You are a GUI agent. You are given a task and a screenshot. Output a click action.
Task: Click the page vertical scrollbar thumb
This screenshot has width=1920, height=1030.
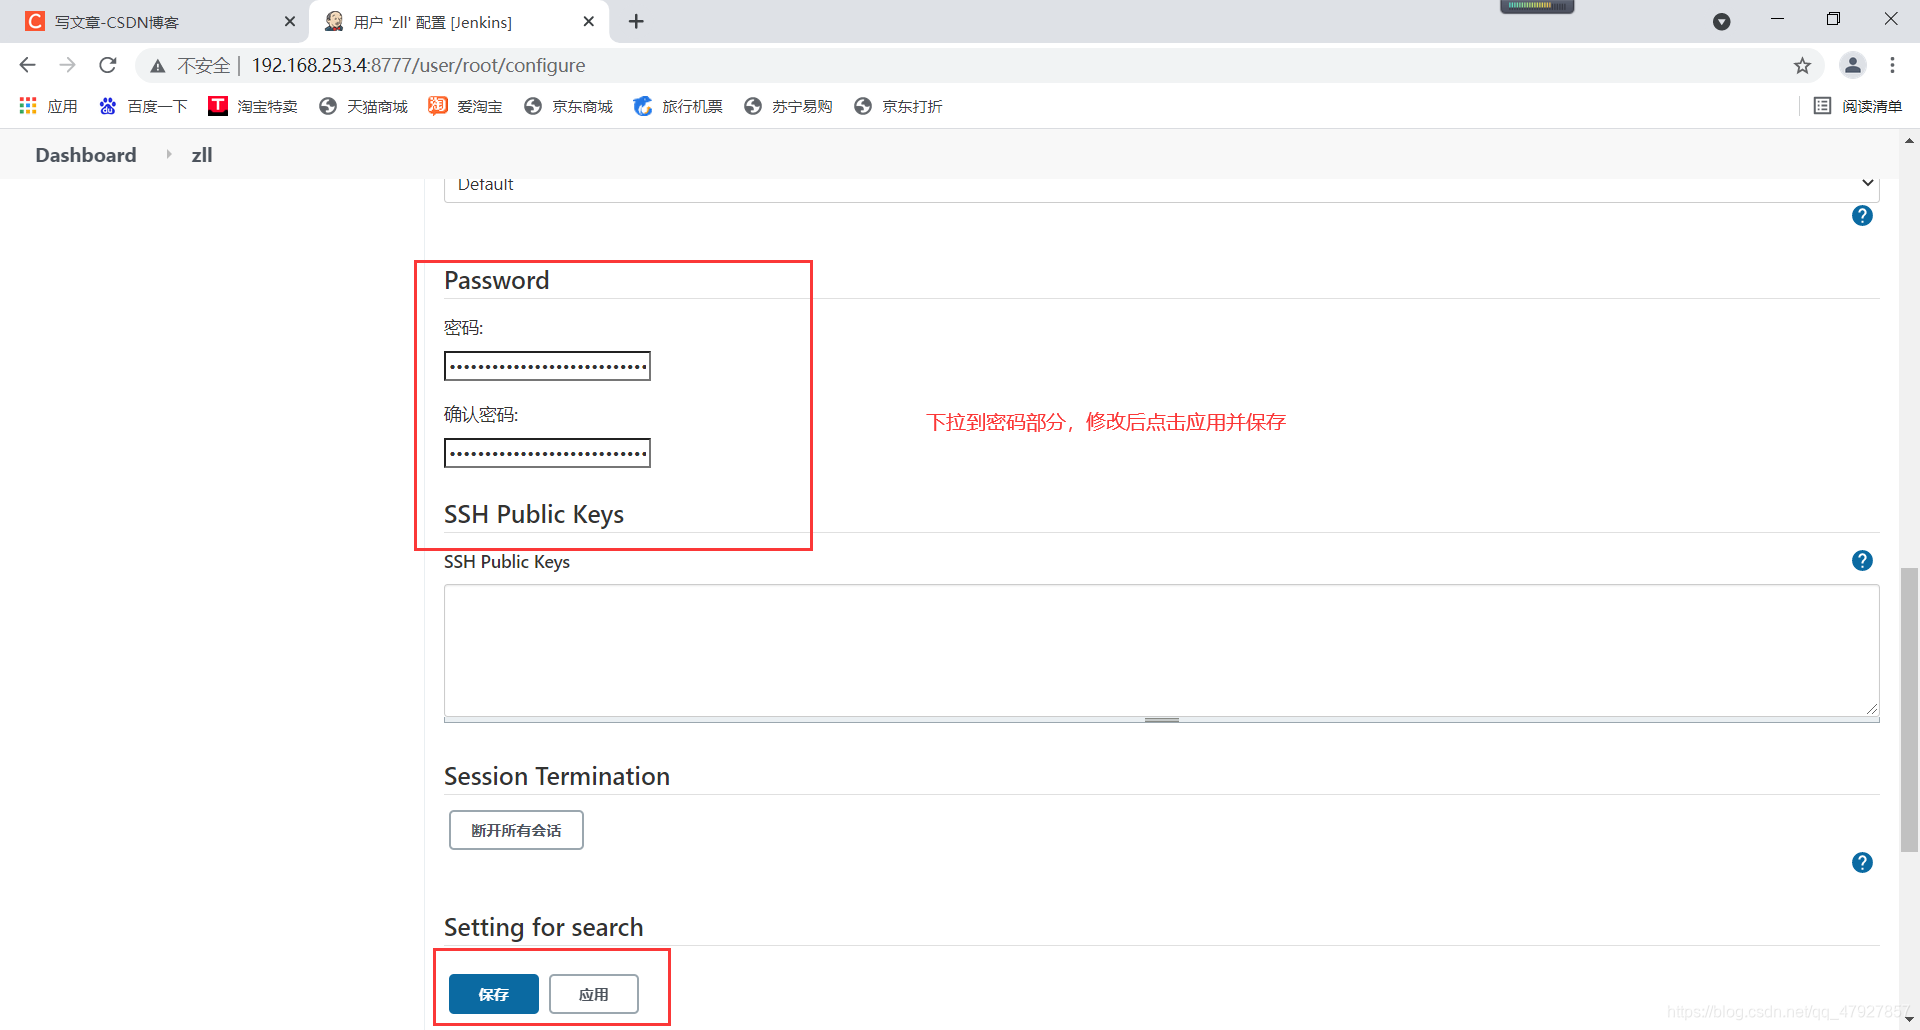click(1909, 709)
